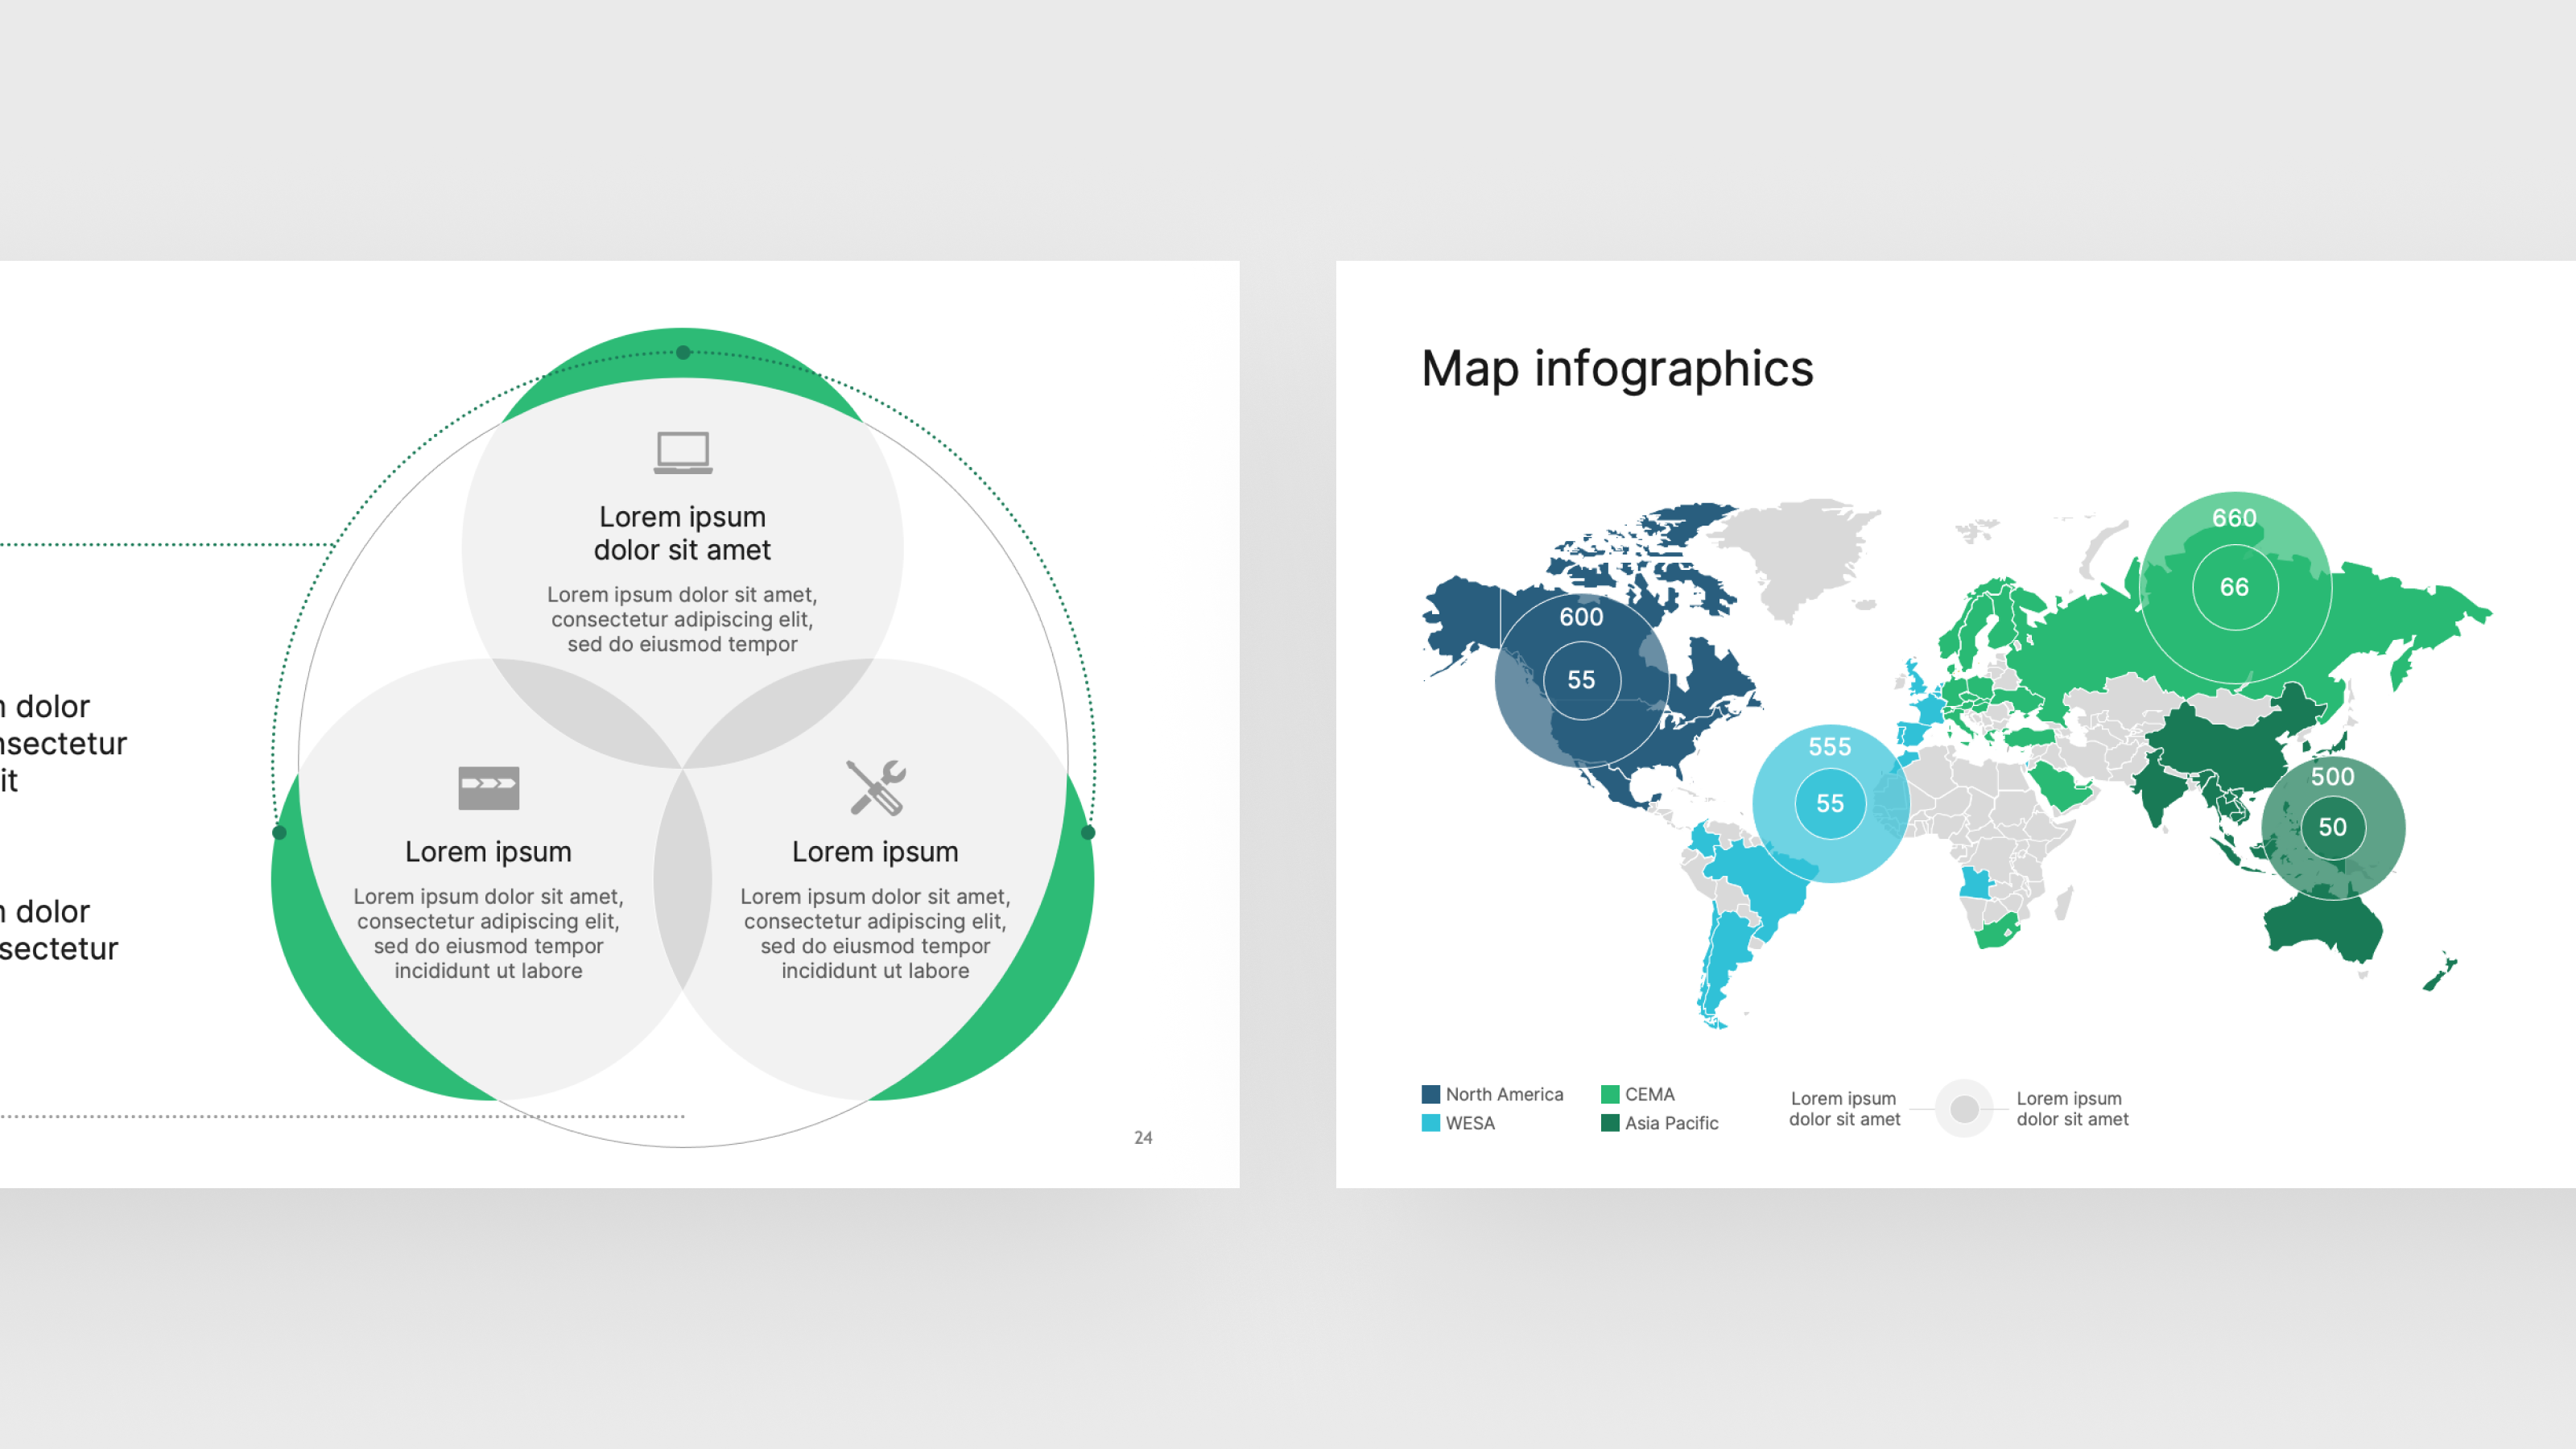Select the Asia Pacific 50 bubble
The image size is (2576, 1449).
(2332, 827)
